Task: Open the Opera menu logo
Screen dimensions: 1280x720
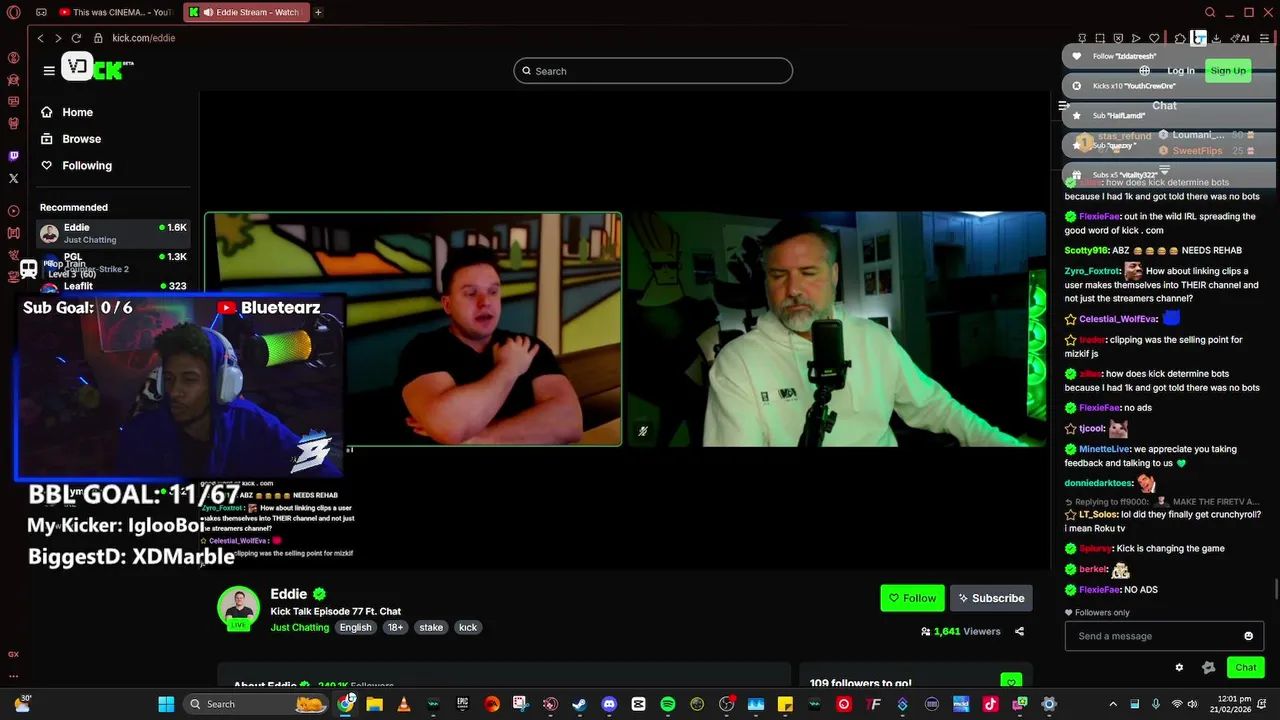Action: pos(13,12)
